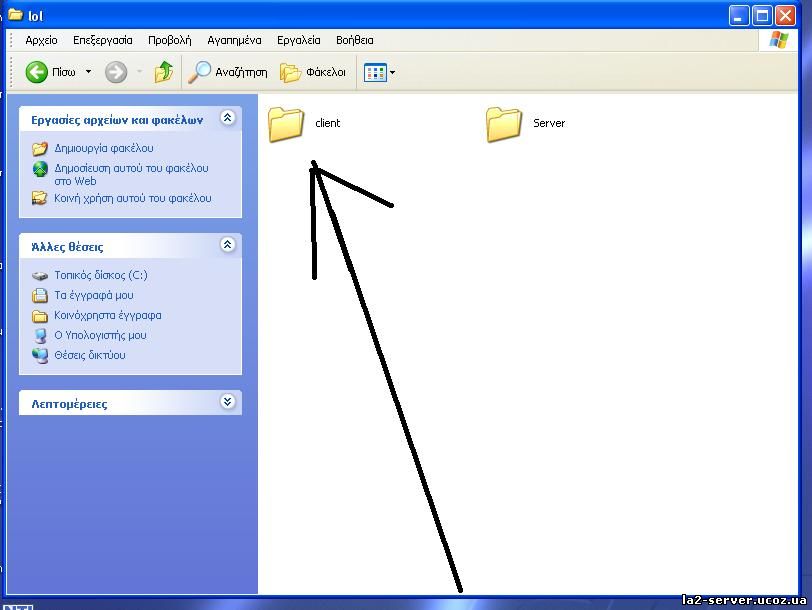Open Τοπικός δίσκος (C:) link
This screenshot has width=812, height=610.
click(x=101, y=275)
